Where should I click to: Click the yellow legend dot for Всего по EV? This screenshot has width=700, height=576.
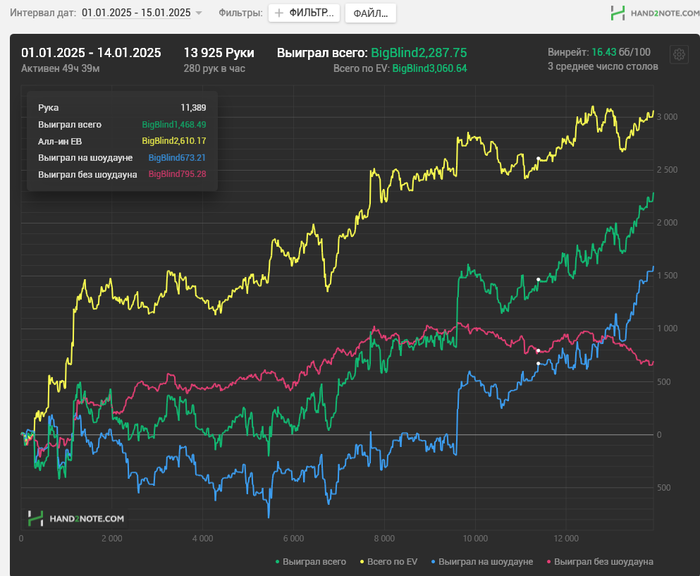coord(362,562)
